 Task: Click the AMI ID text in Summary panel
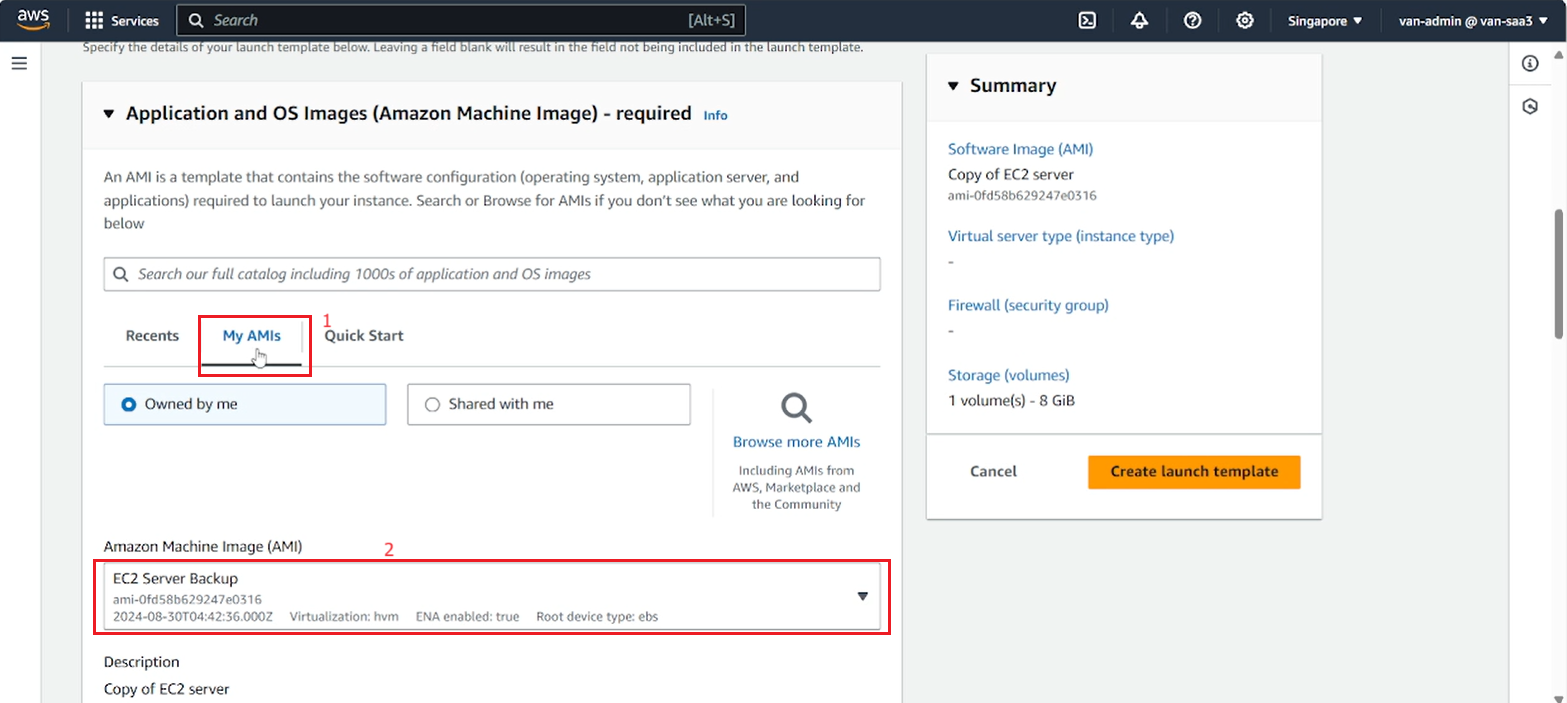click(1022, 195)
